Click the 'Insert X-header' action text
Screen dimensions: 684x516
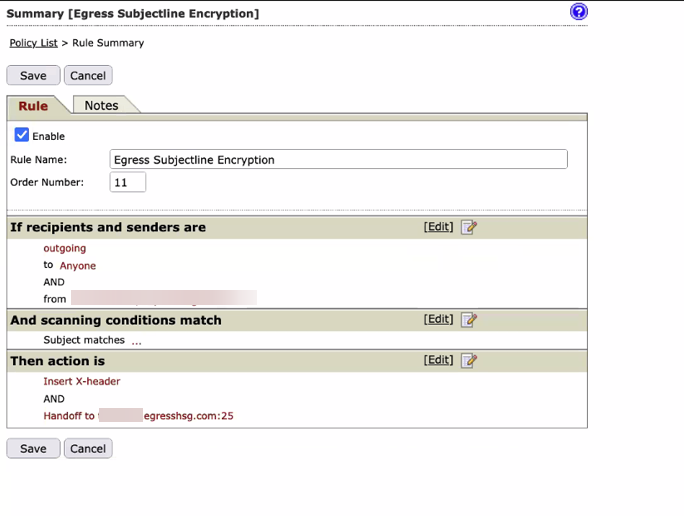pos(82,381)
